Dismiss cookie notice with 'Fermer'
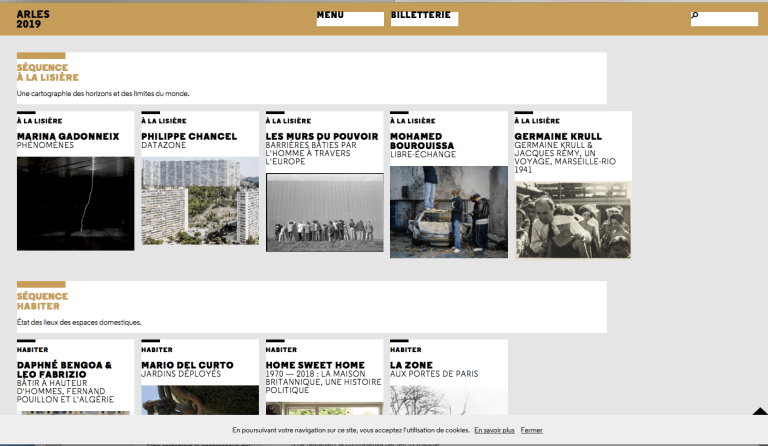This screenshot has width=768, height=446. coord(531,430)
